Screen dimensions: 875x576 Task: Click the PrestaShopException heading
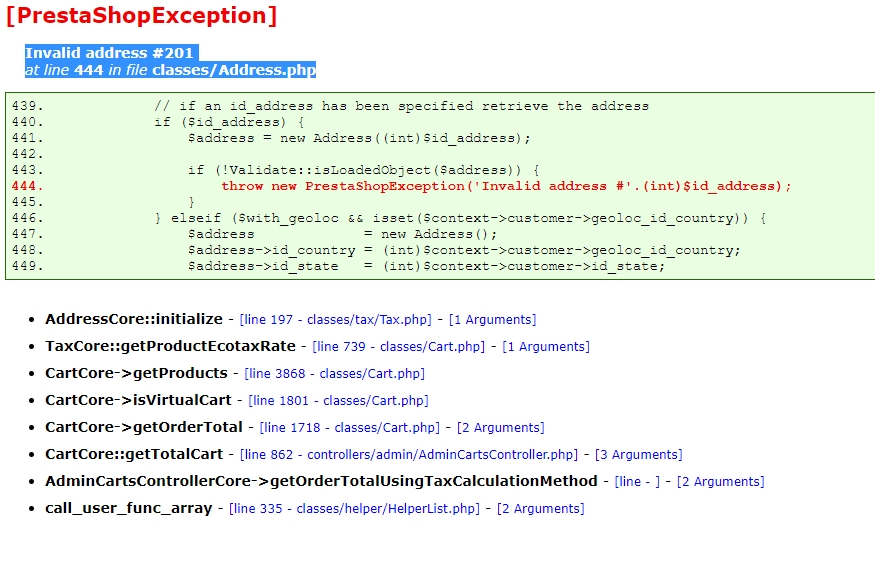142,16
